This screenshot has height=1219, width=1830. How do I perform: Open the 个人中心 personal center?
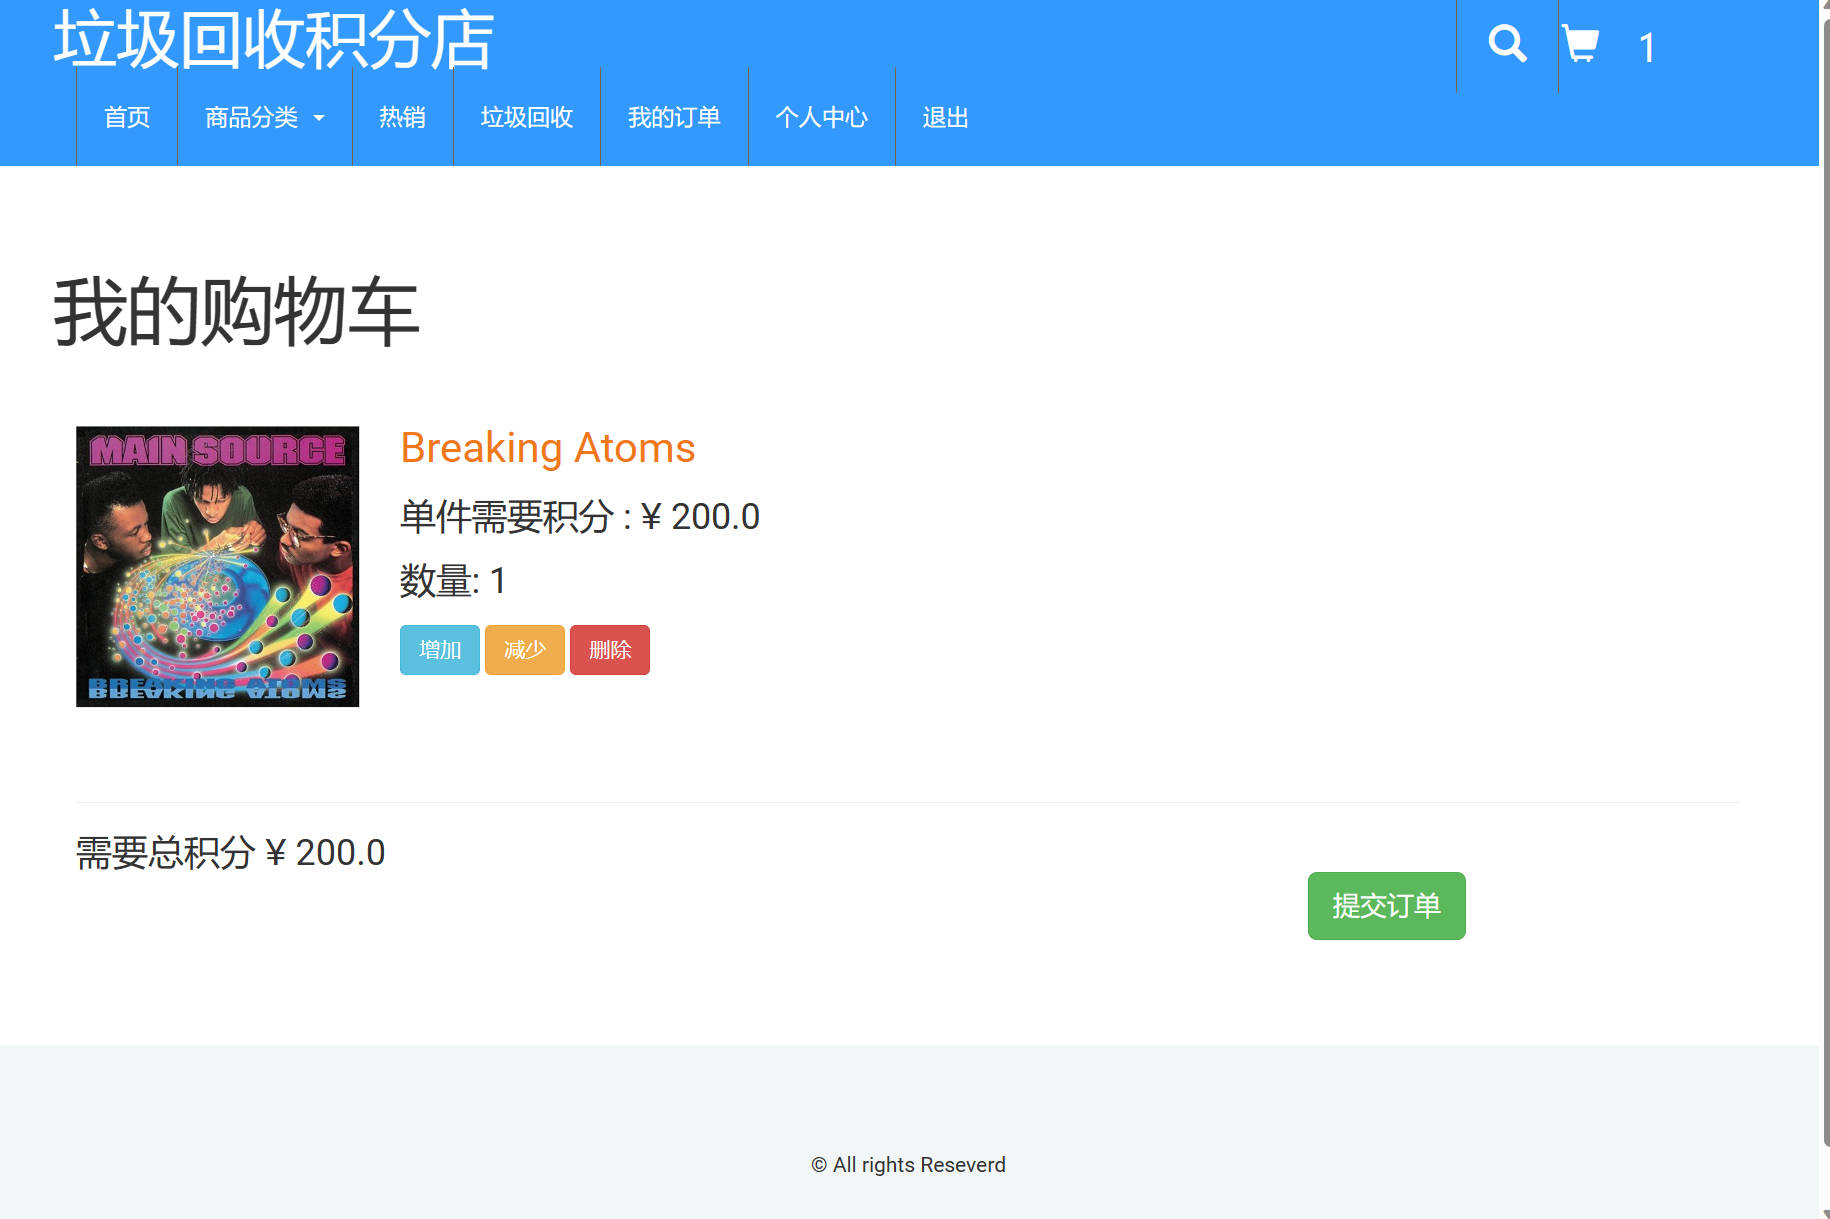pyautogui.click(x=821, y=117)
